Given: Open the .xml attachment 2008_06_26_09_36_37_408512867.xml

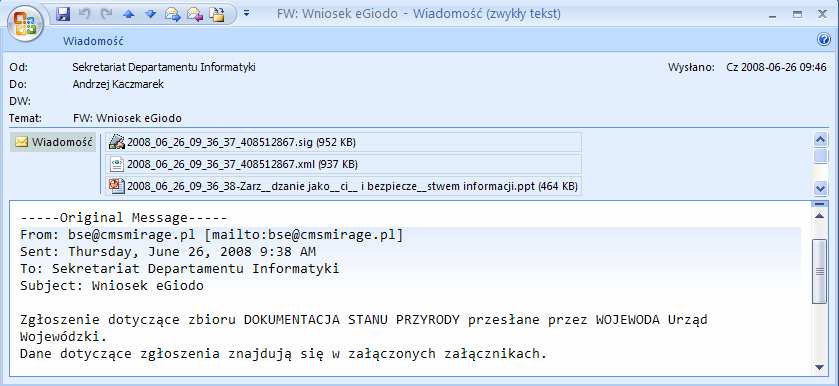Looking at the screenshot, I should pos(342,164).
